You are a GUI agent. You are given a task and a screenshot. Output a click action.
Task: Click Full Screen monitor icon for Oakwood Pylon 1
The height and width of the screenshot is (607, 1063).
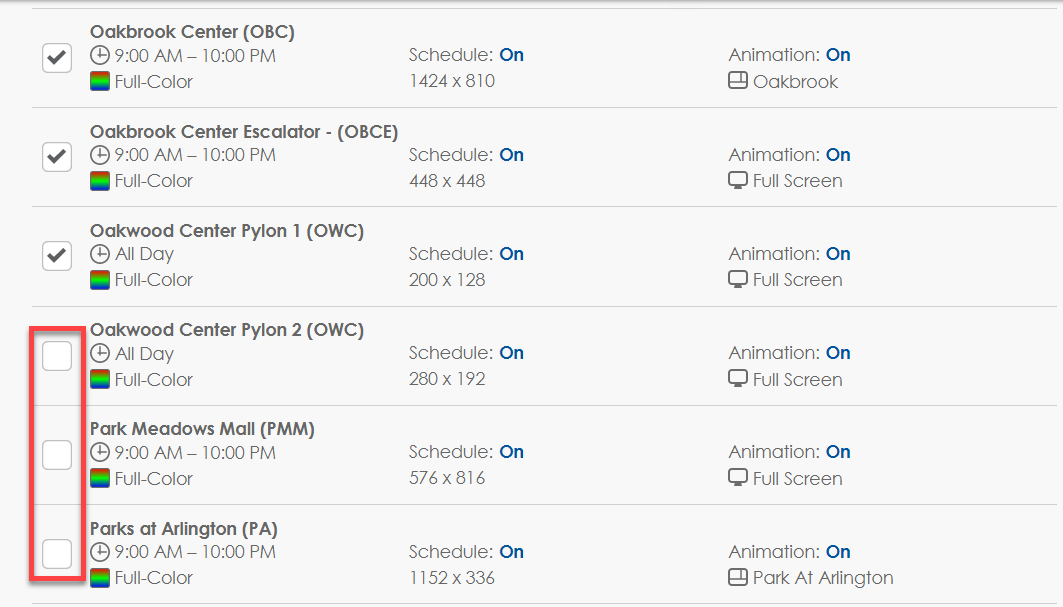pyautogui.click(x=738, y=280)
